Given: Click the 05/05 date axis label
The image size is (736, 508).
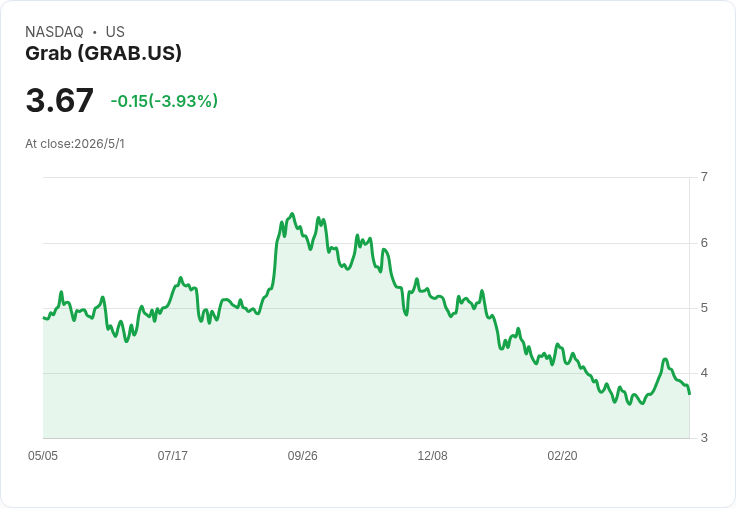Looking at the screenshot, I should pos(43,455).
